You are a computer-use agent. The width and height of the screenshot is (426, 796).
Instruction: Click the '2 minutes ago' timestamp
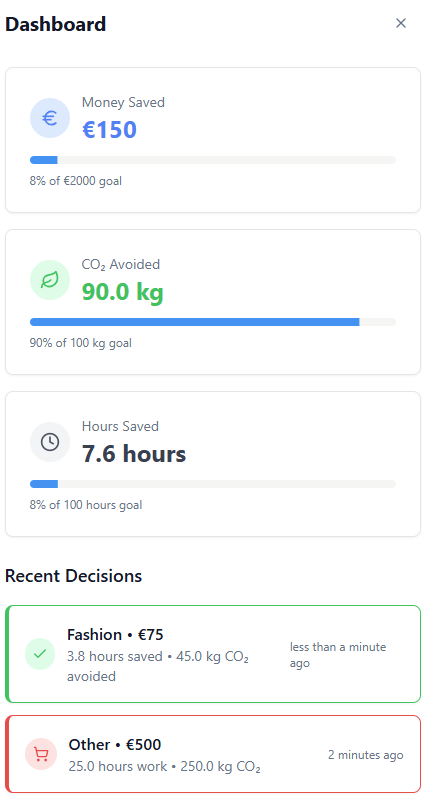366,755
